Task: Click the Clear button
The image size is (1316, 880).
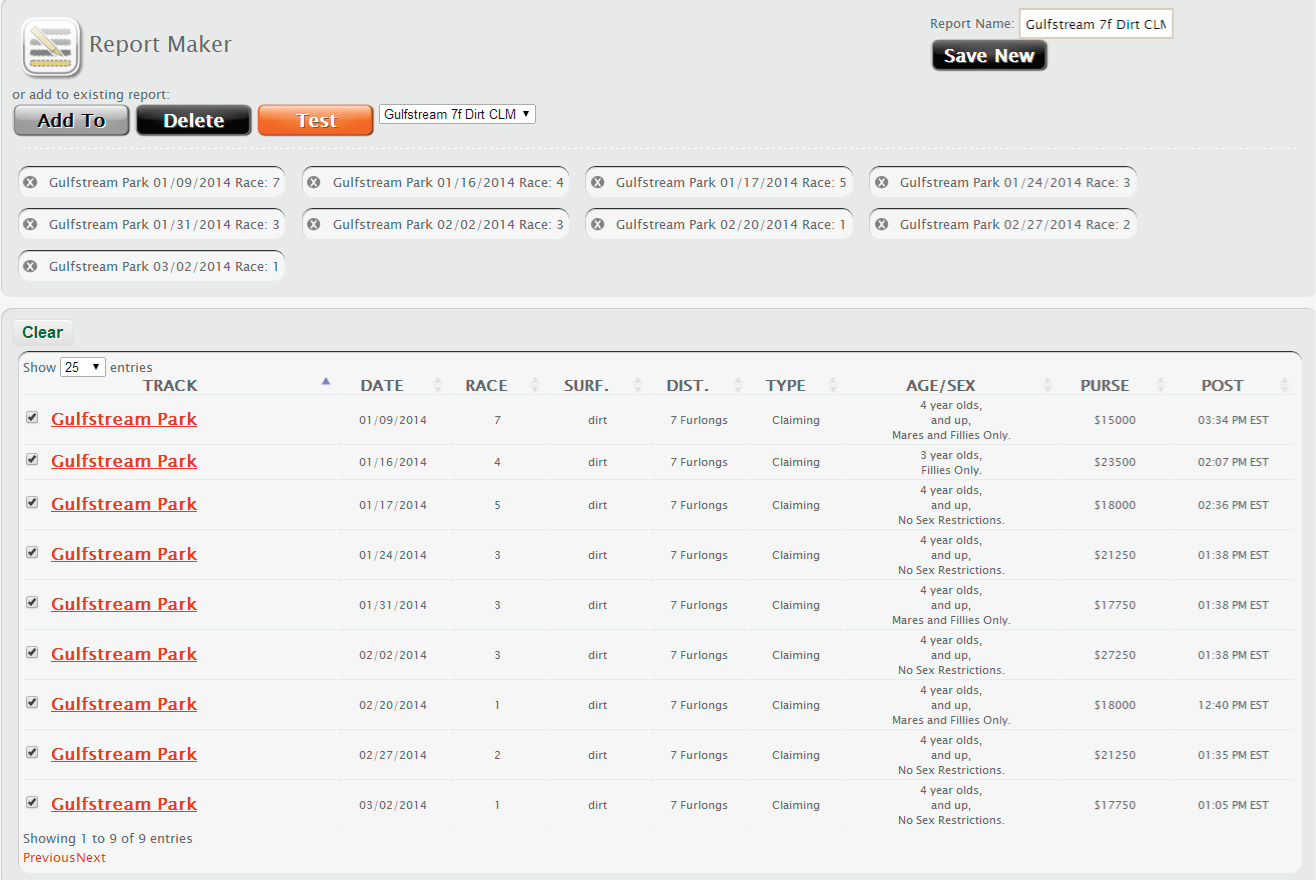Action: click(43, 332)
